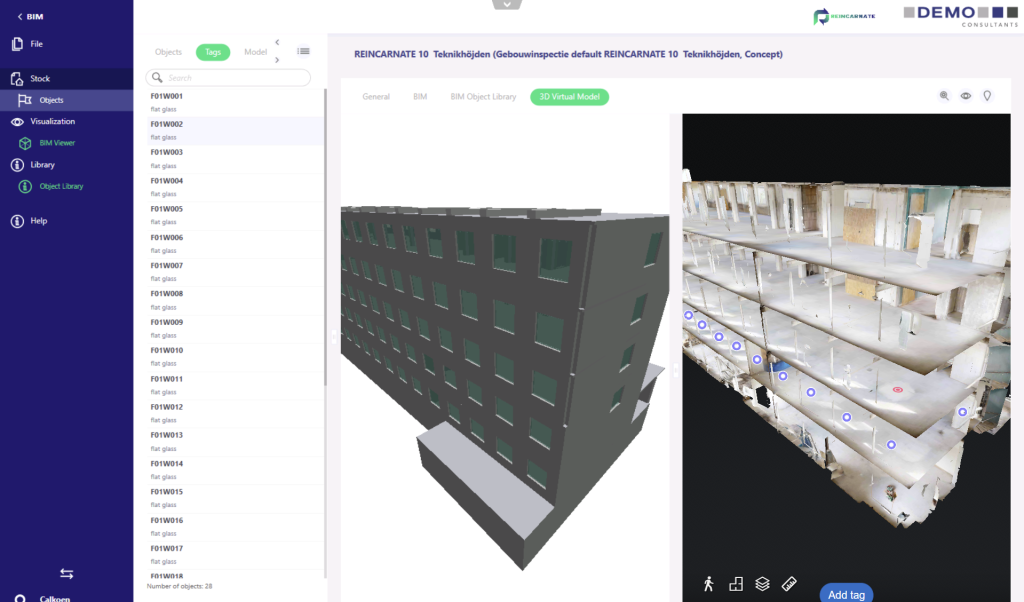Go back using the BIM chevron header

coord(30,16)
